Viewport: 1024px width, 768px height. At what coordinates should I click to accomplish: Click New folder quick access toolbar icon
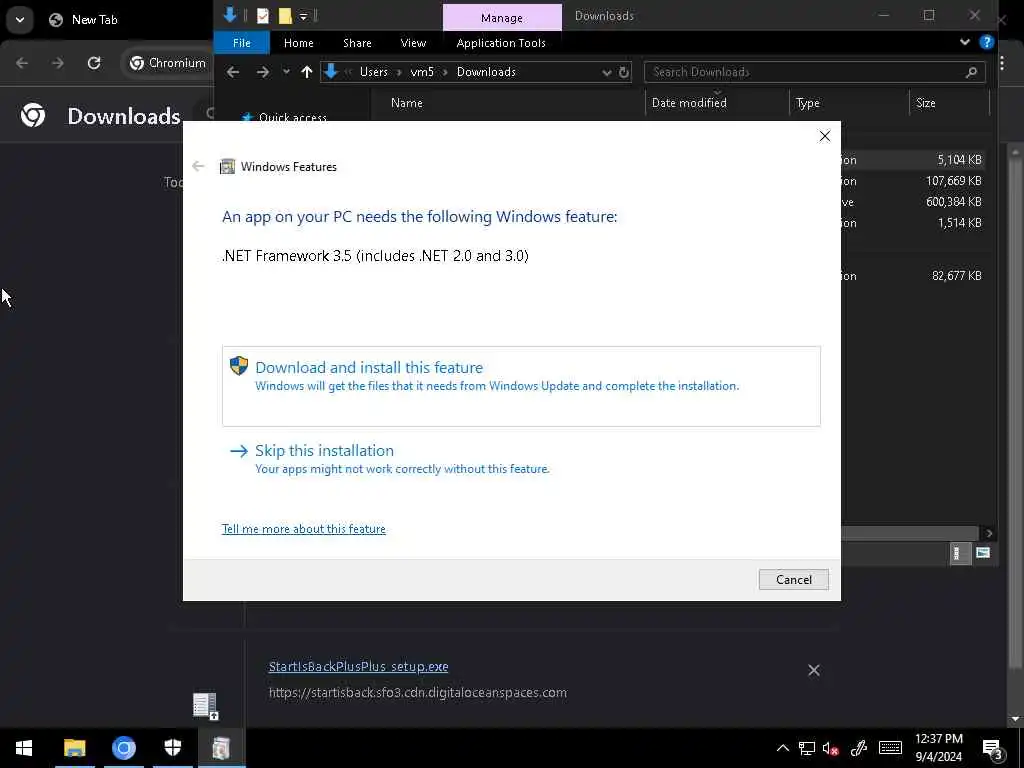click(x=285, y=16)
